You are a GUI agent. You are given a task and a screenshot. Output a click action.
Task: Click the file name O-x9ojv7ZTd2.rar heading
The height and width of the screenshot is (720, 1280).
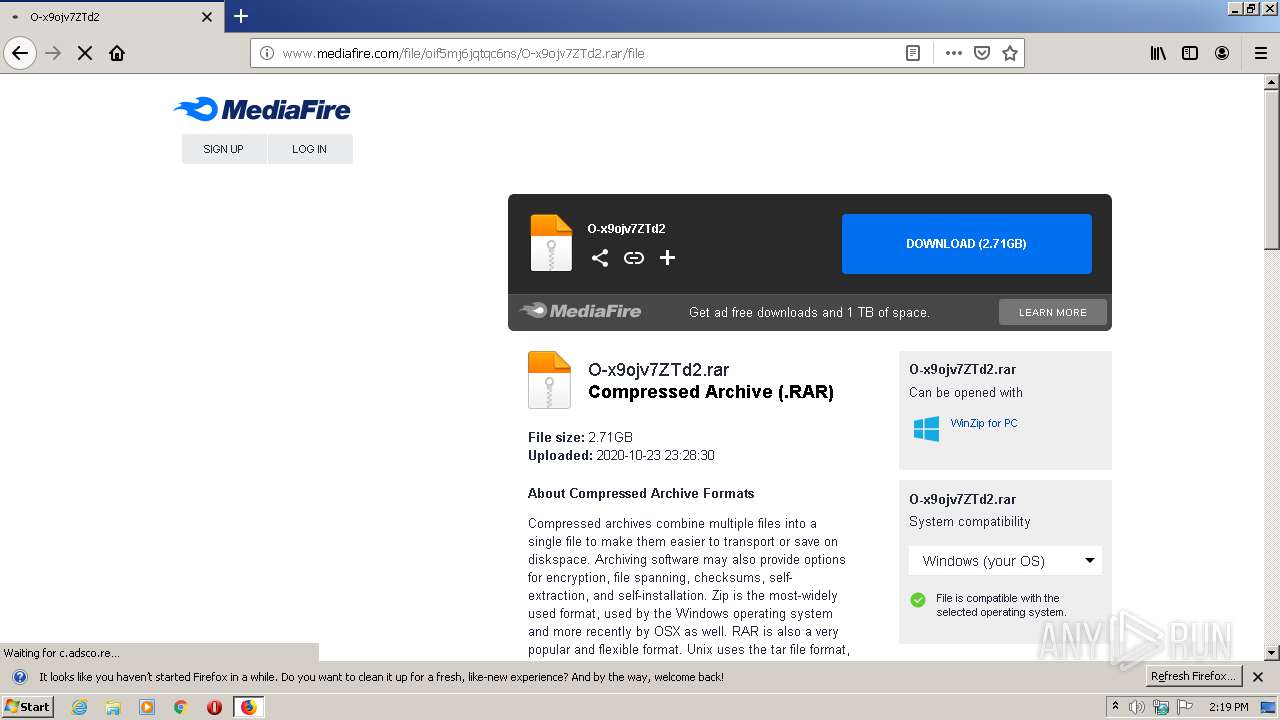659,370
